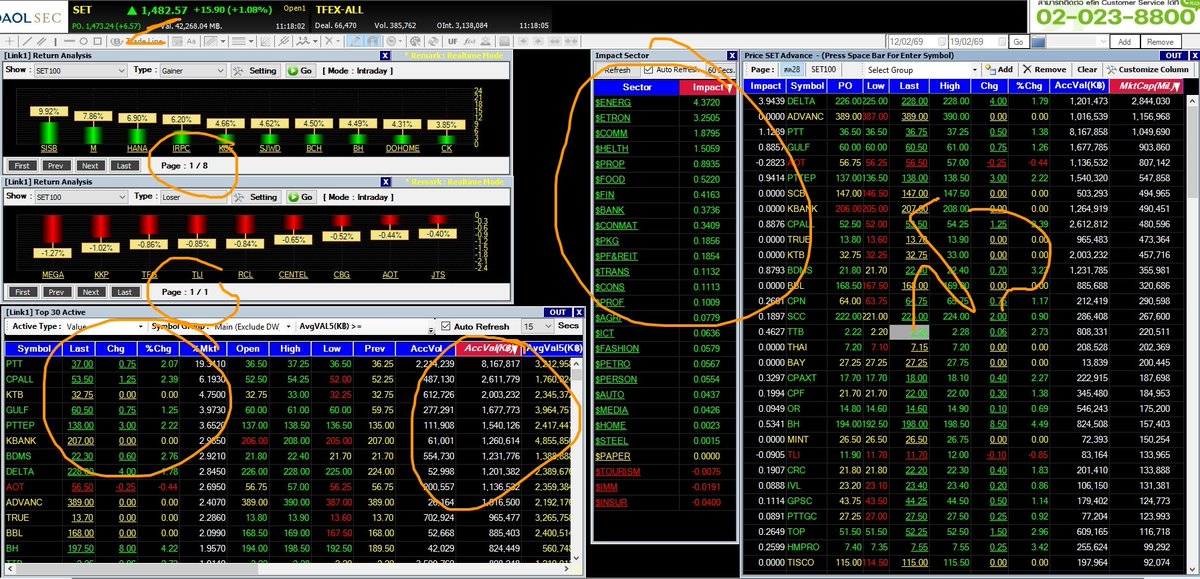Click the Setting gear in Gainer panel

click(254, 71)
